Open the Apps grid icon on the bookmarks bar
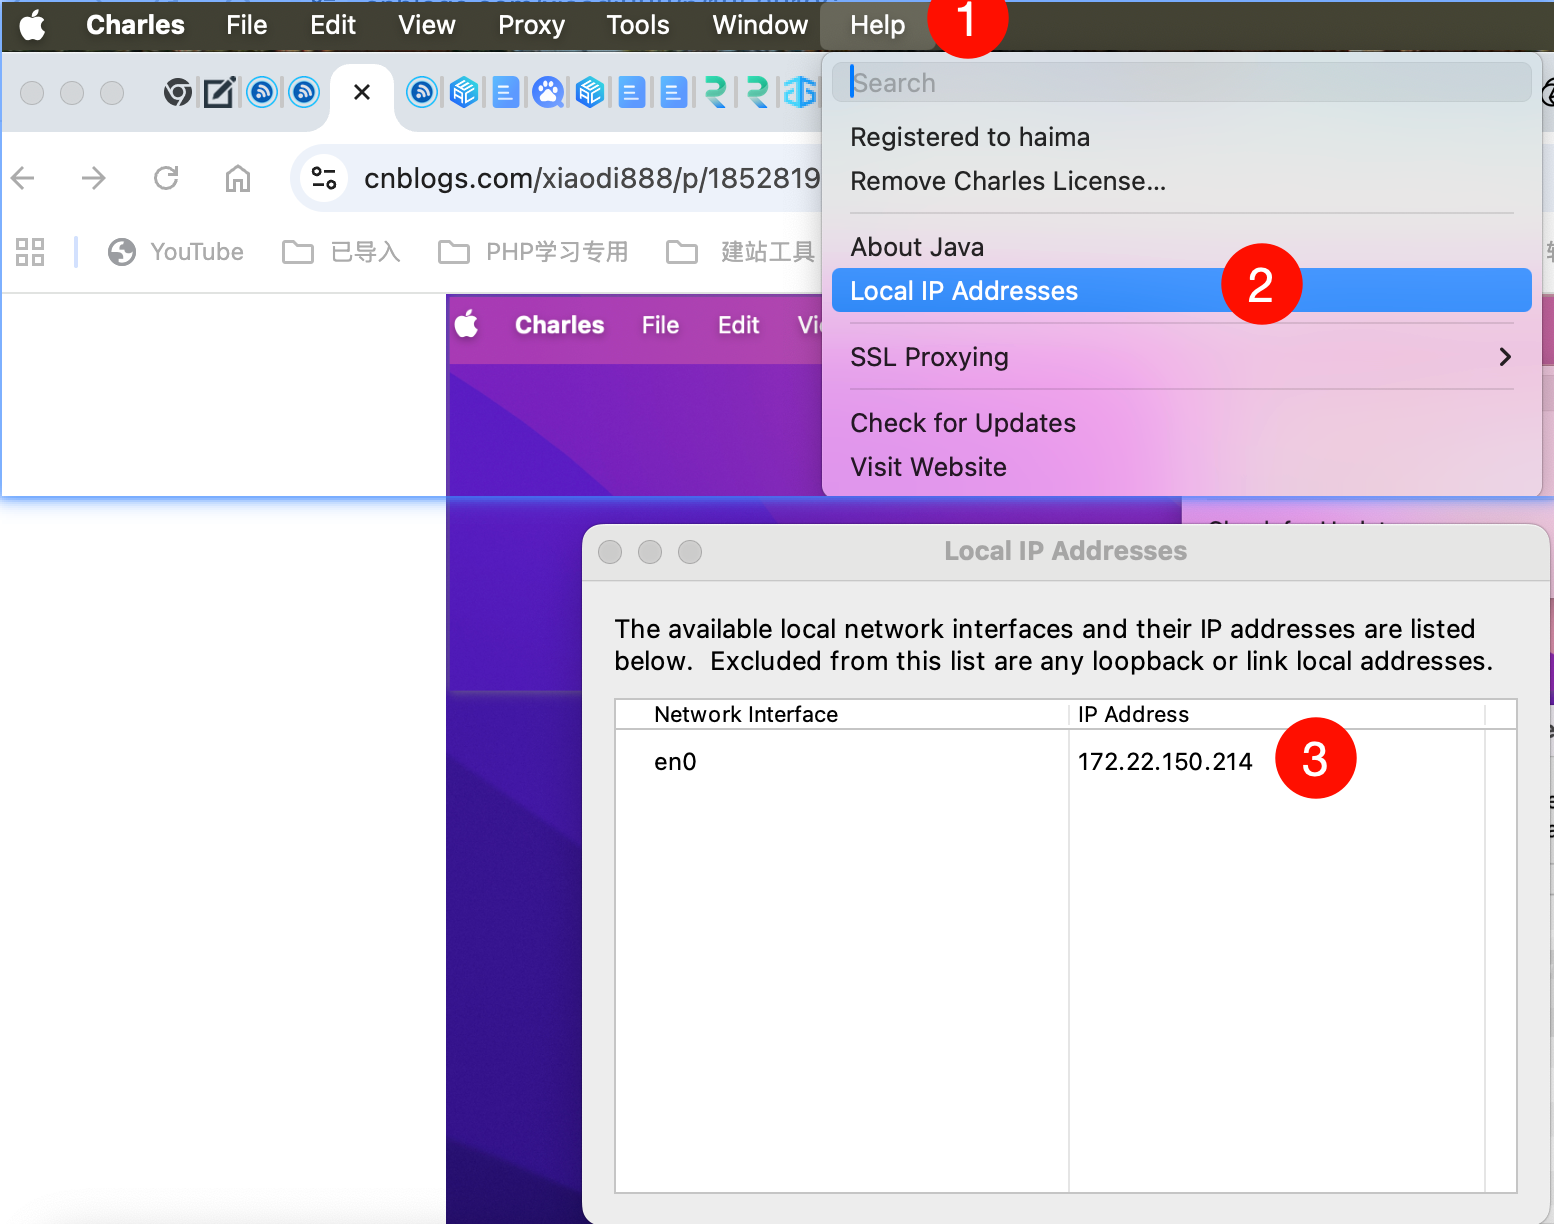The image size is (1554, 1224). [30, 252]
